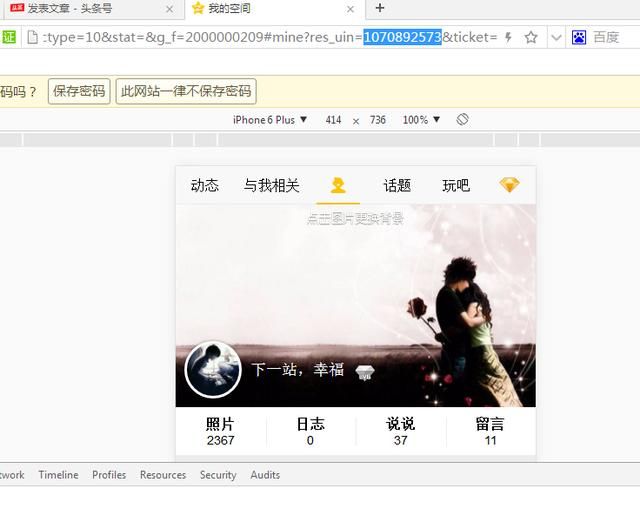Click the Baidu paw search engine icon
The width and height of the screenshot is (640, 522).
pyautogui.click(x=579, y=38)
